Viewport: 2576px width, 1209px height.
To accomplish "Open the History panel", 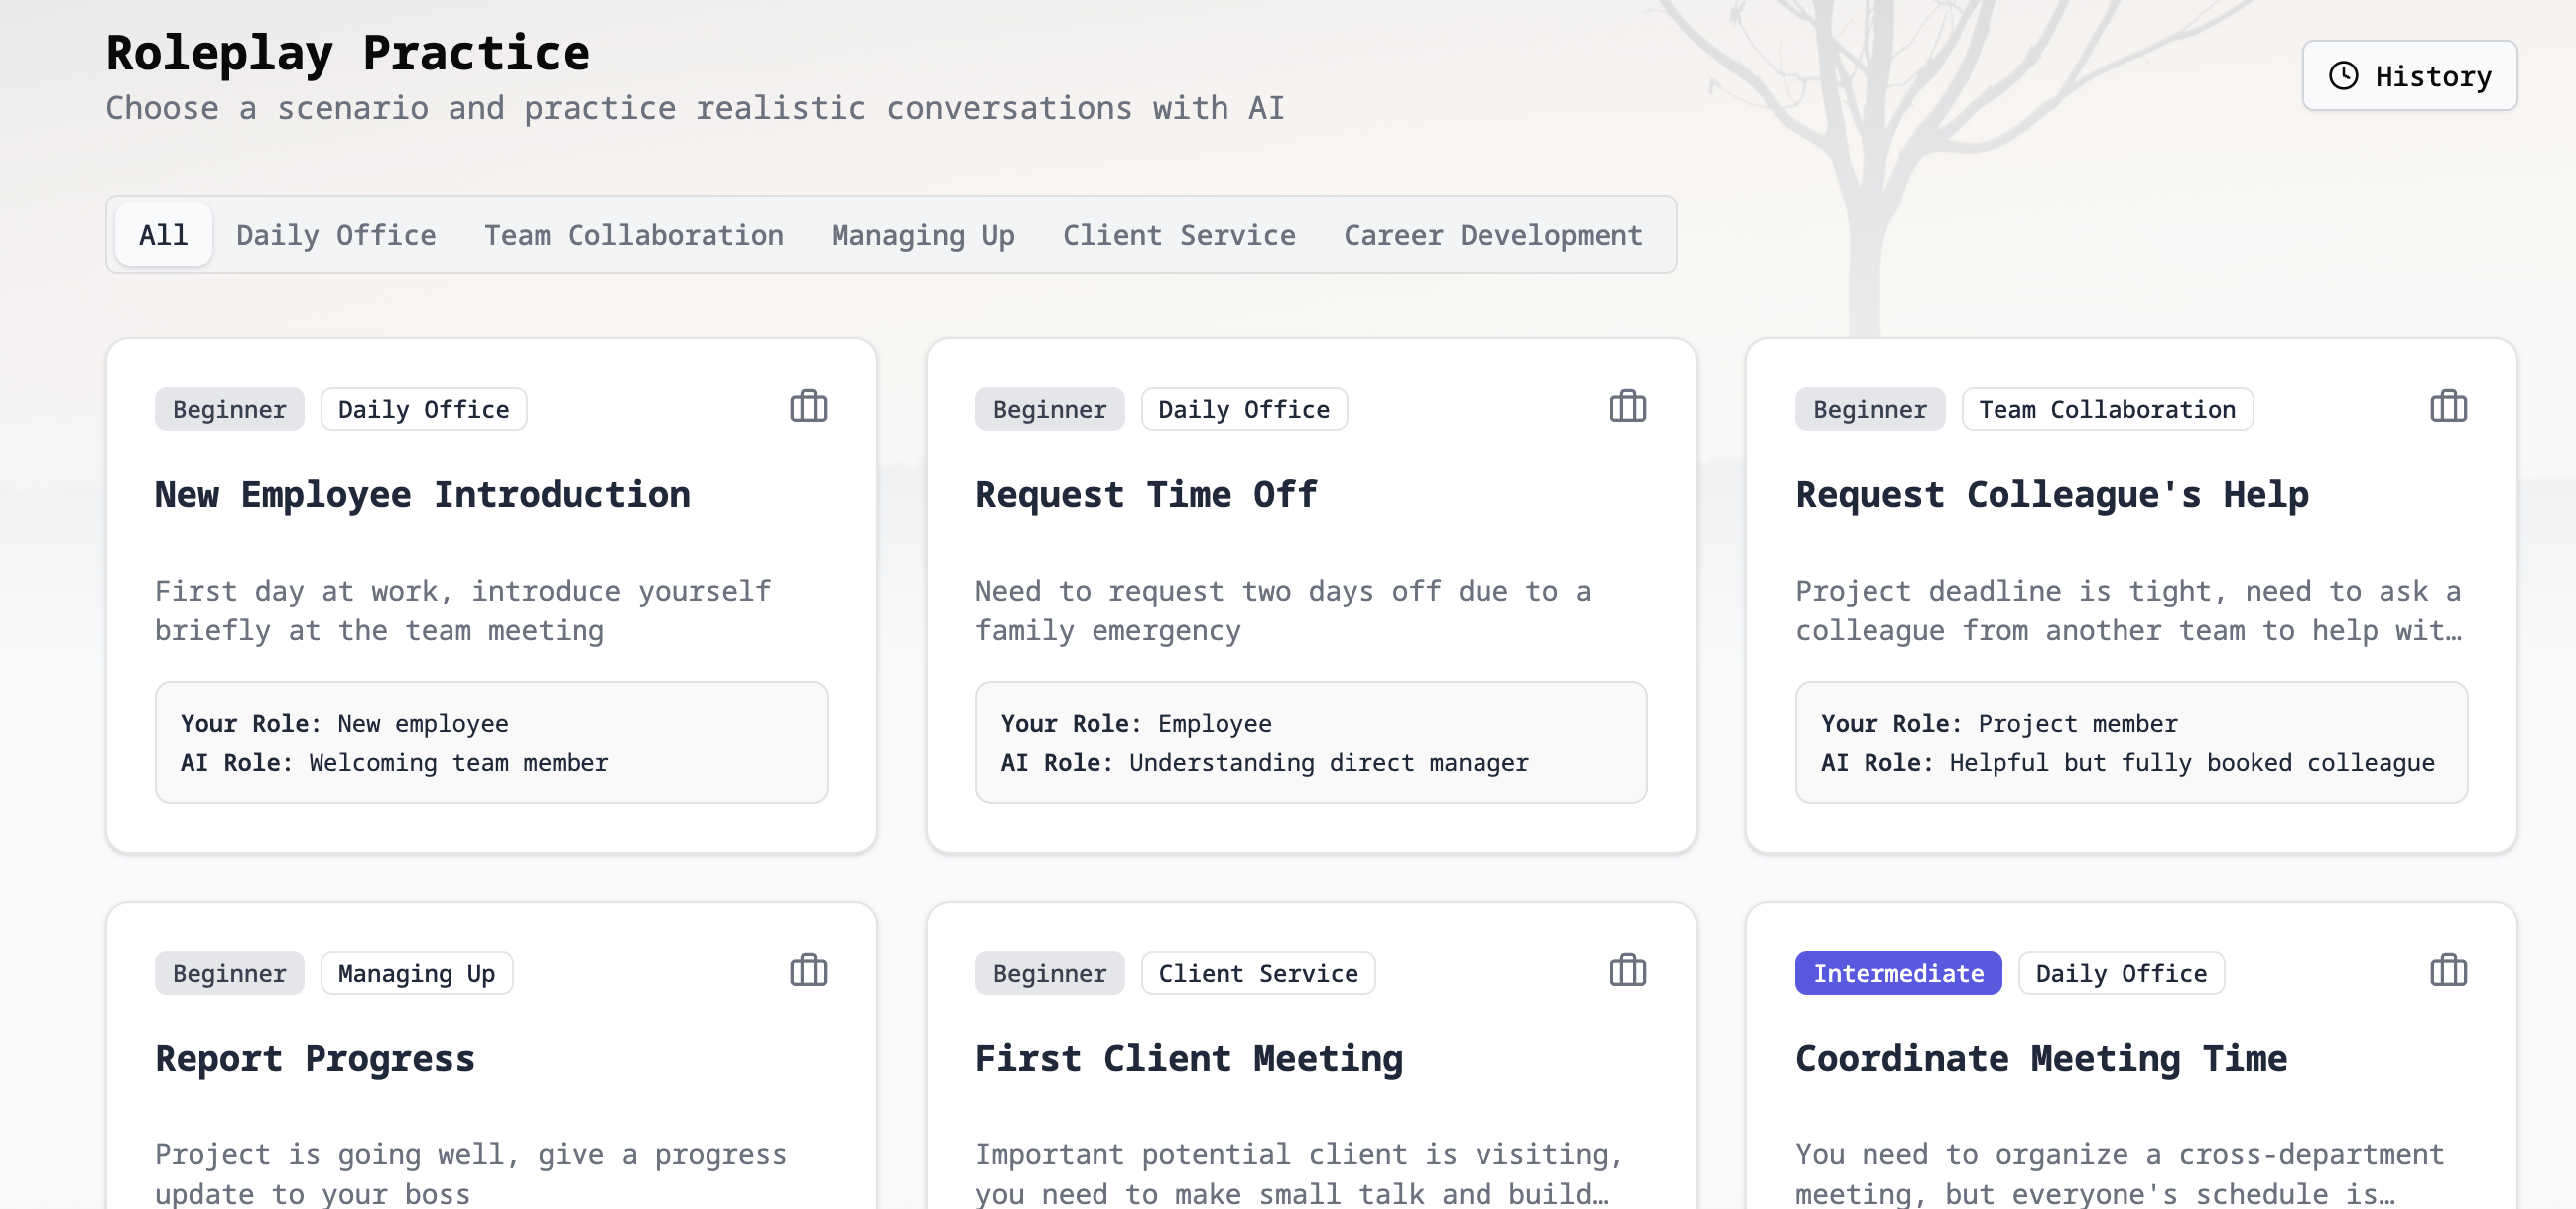I will pyautogui.click(x=2410, y=75).
